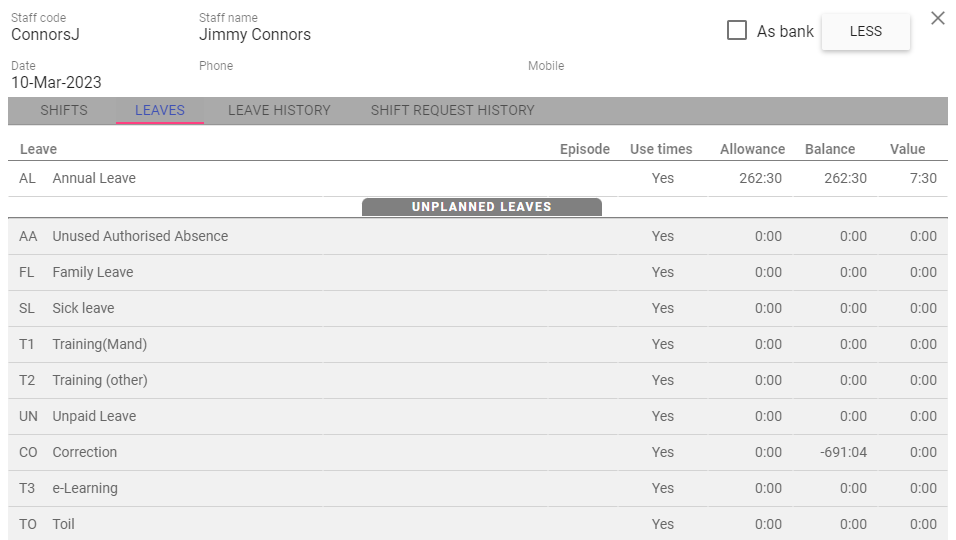Image resolution: width=956 pixels, height=540 pixels.
Task: Click the e-Learning leave row
Action: [x=85, y=488]
